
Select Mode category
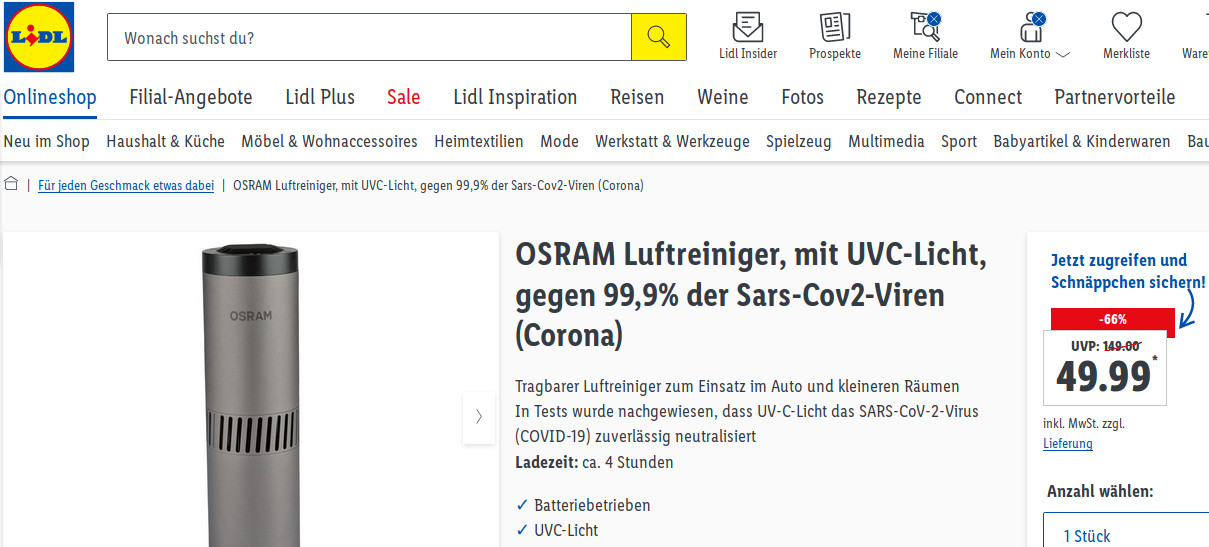559,141
